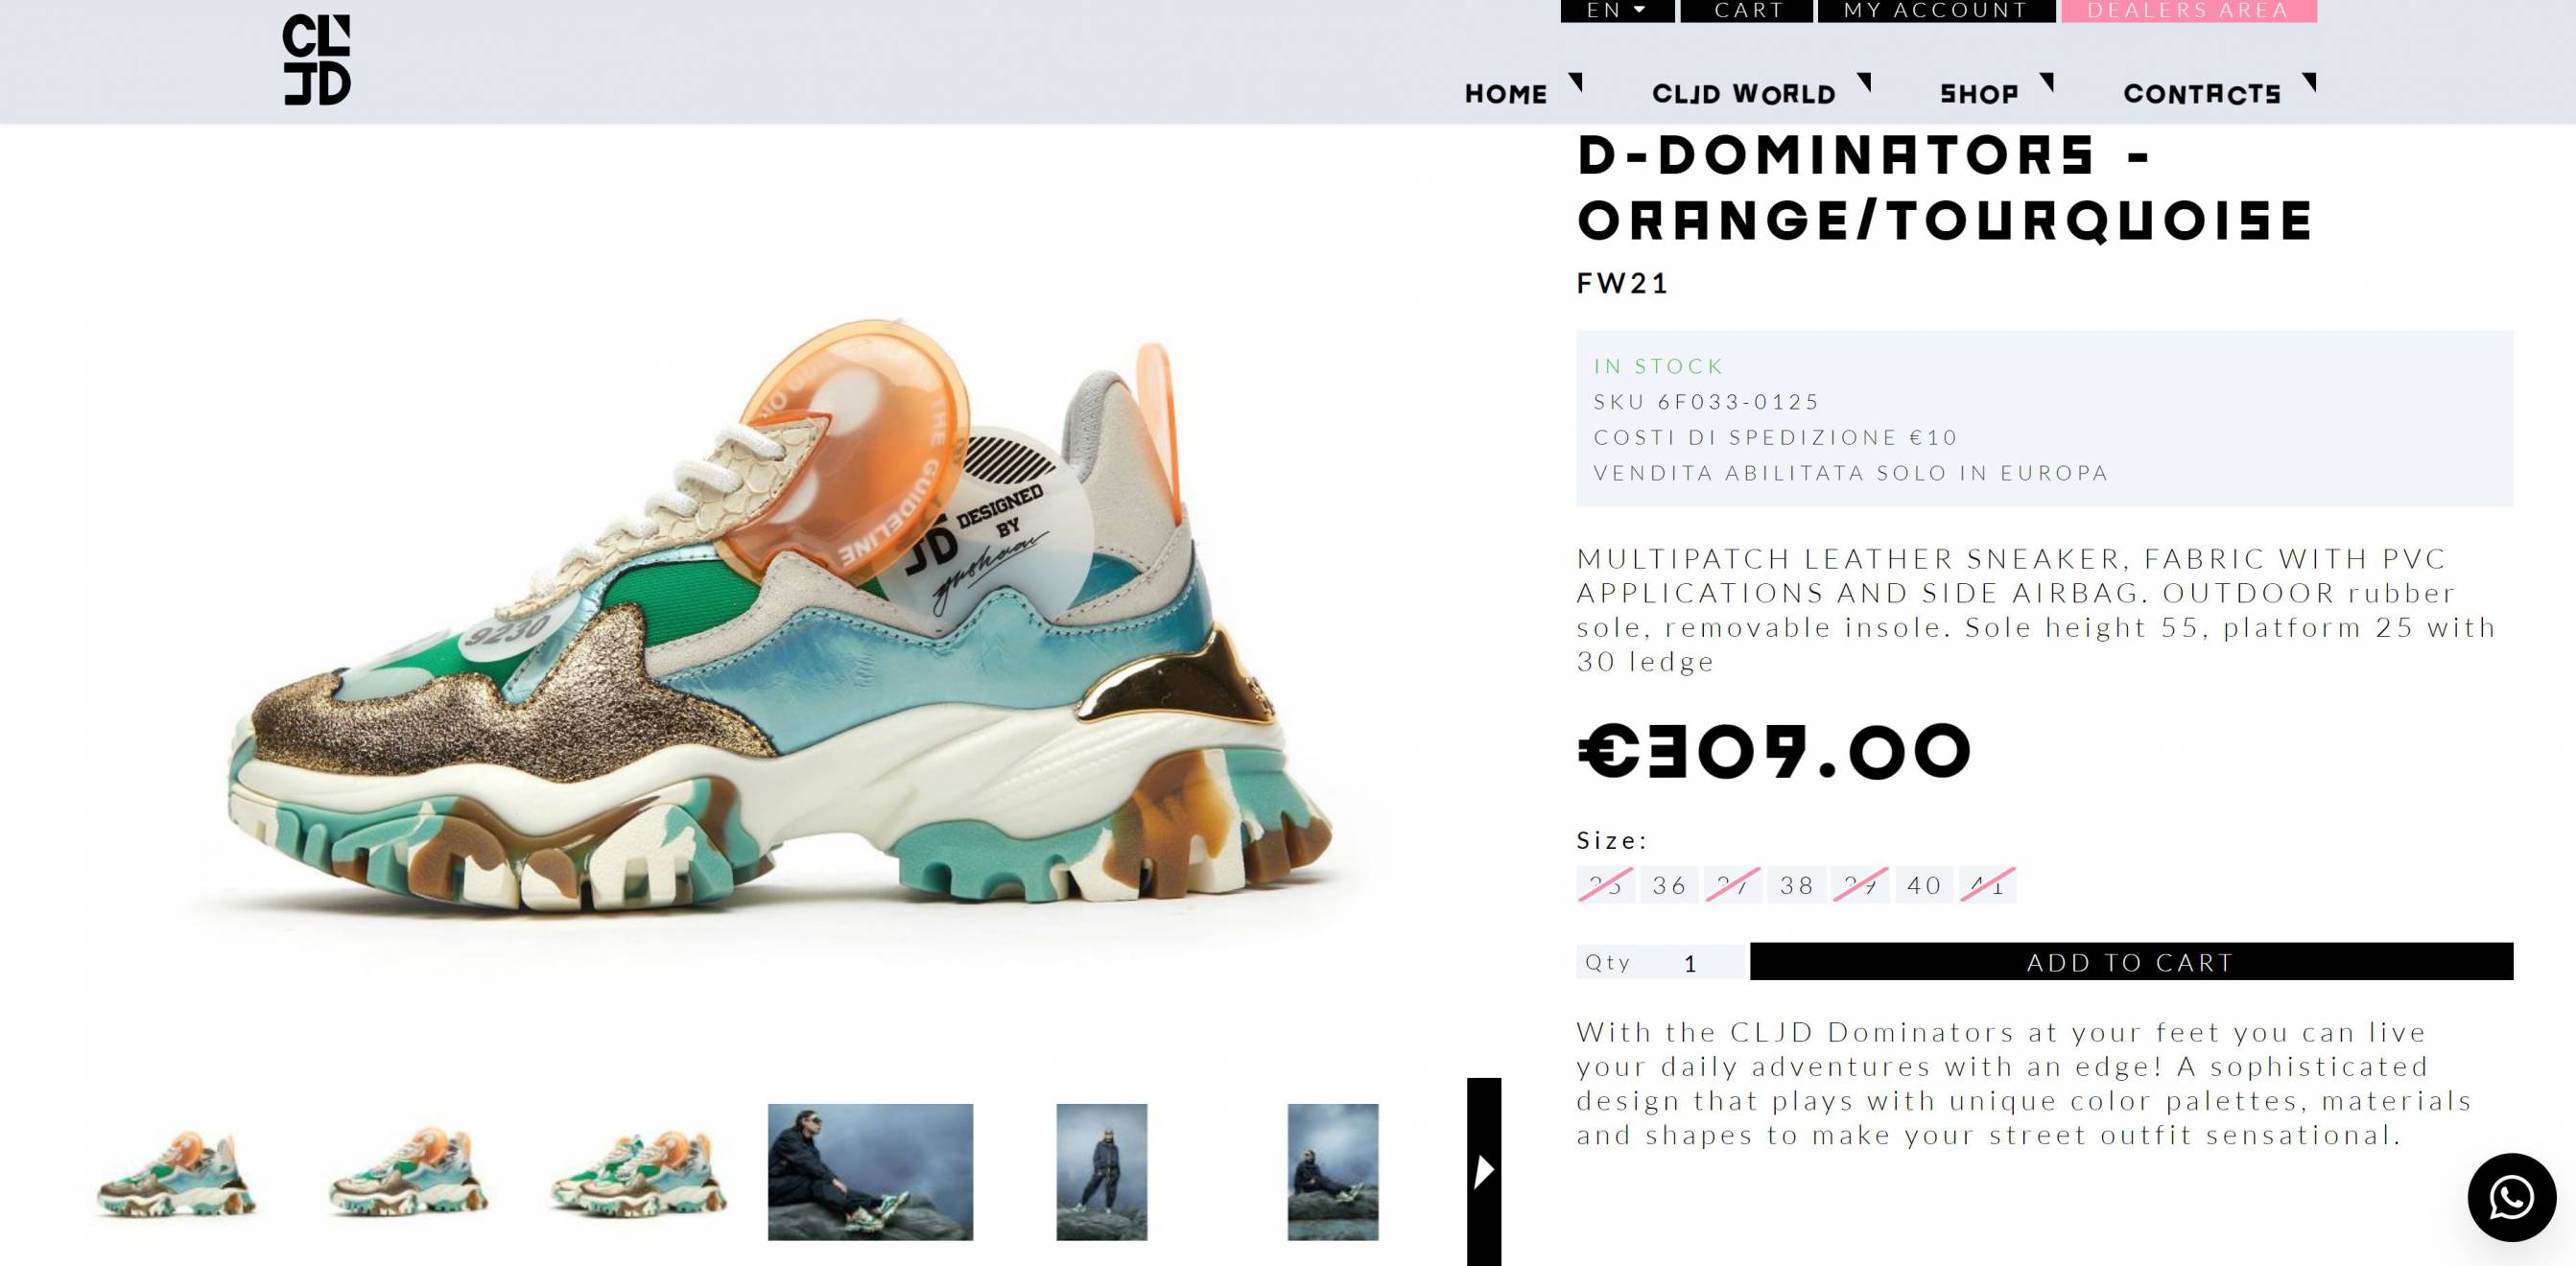
Task: Click the Qty quantity field
Action: click(1660, 962)
